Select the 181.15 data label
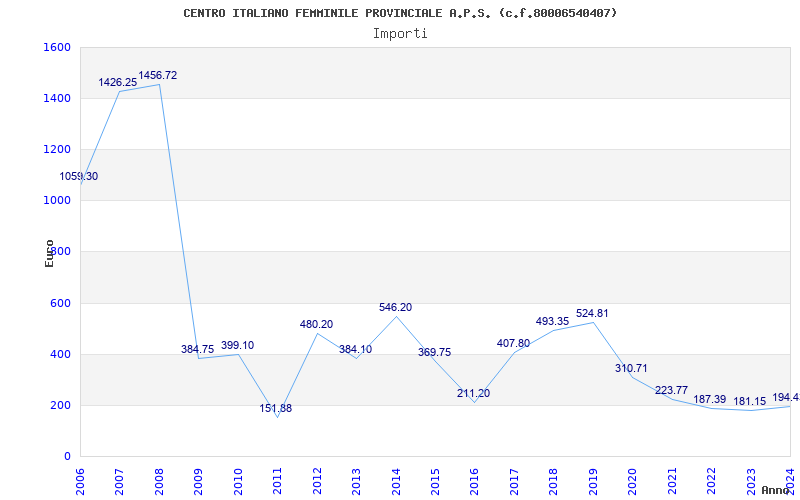Screen dimensions: 800x500 [749, 402]
